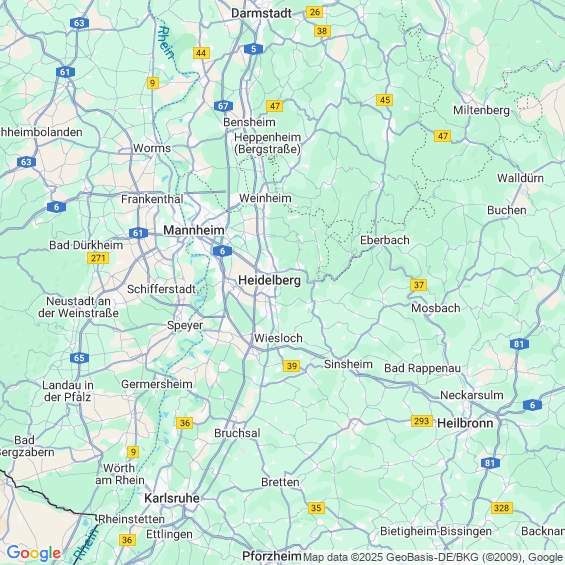Click the Speyer town label

(185, 325)
